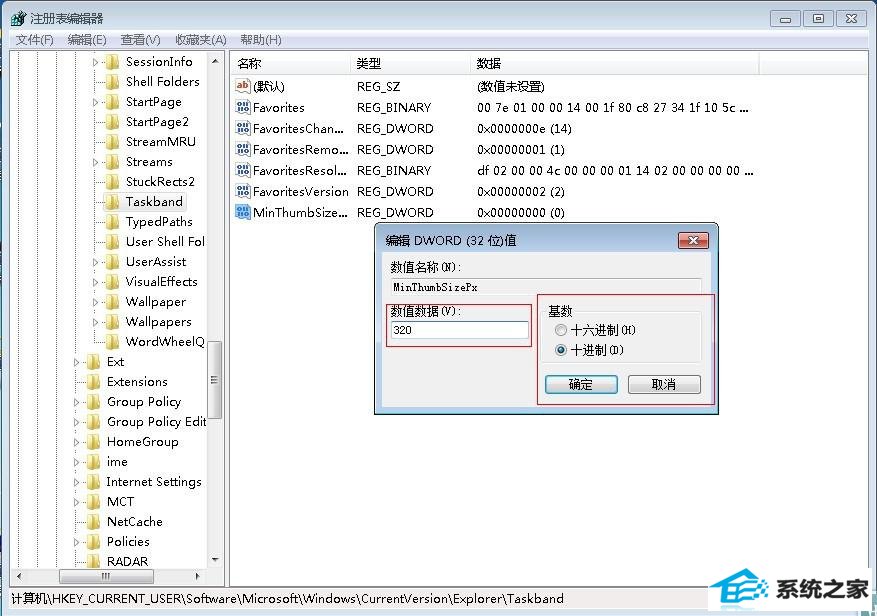Viewport: 877px width, 616px height.
Task: Sort values by the 数据 column header
Action: (x=614, y=63)
